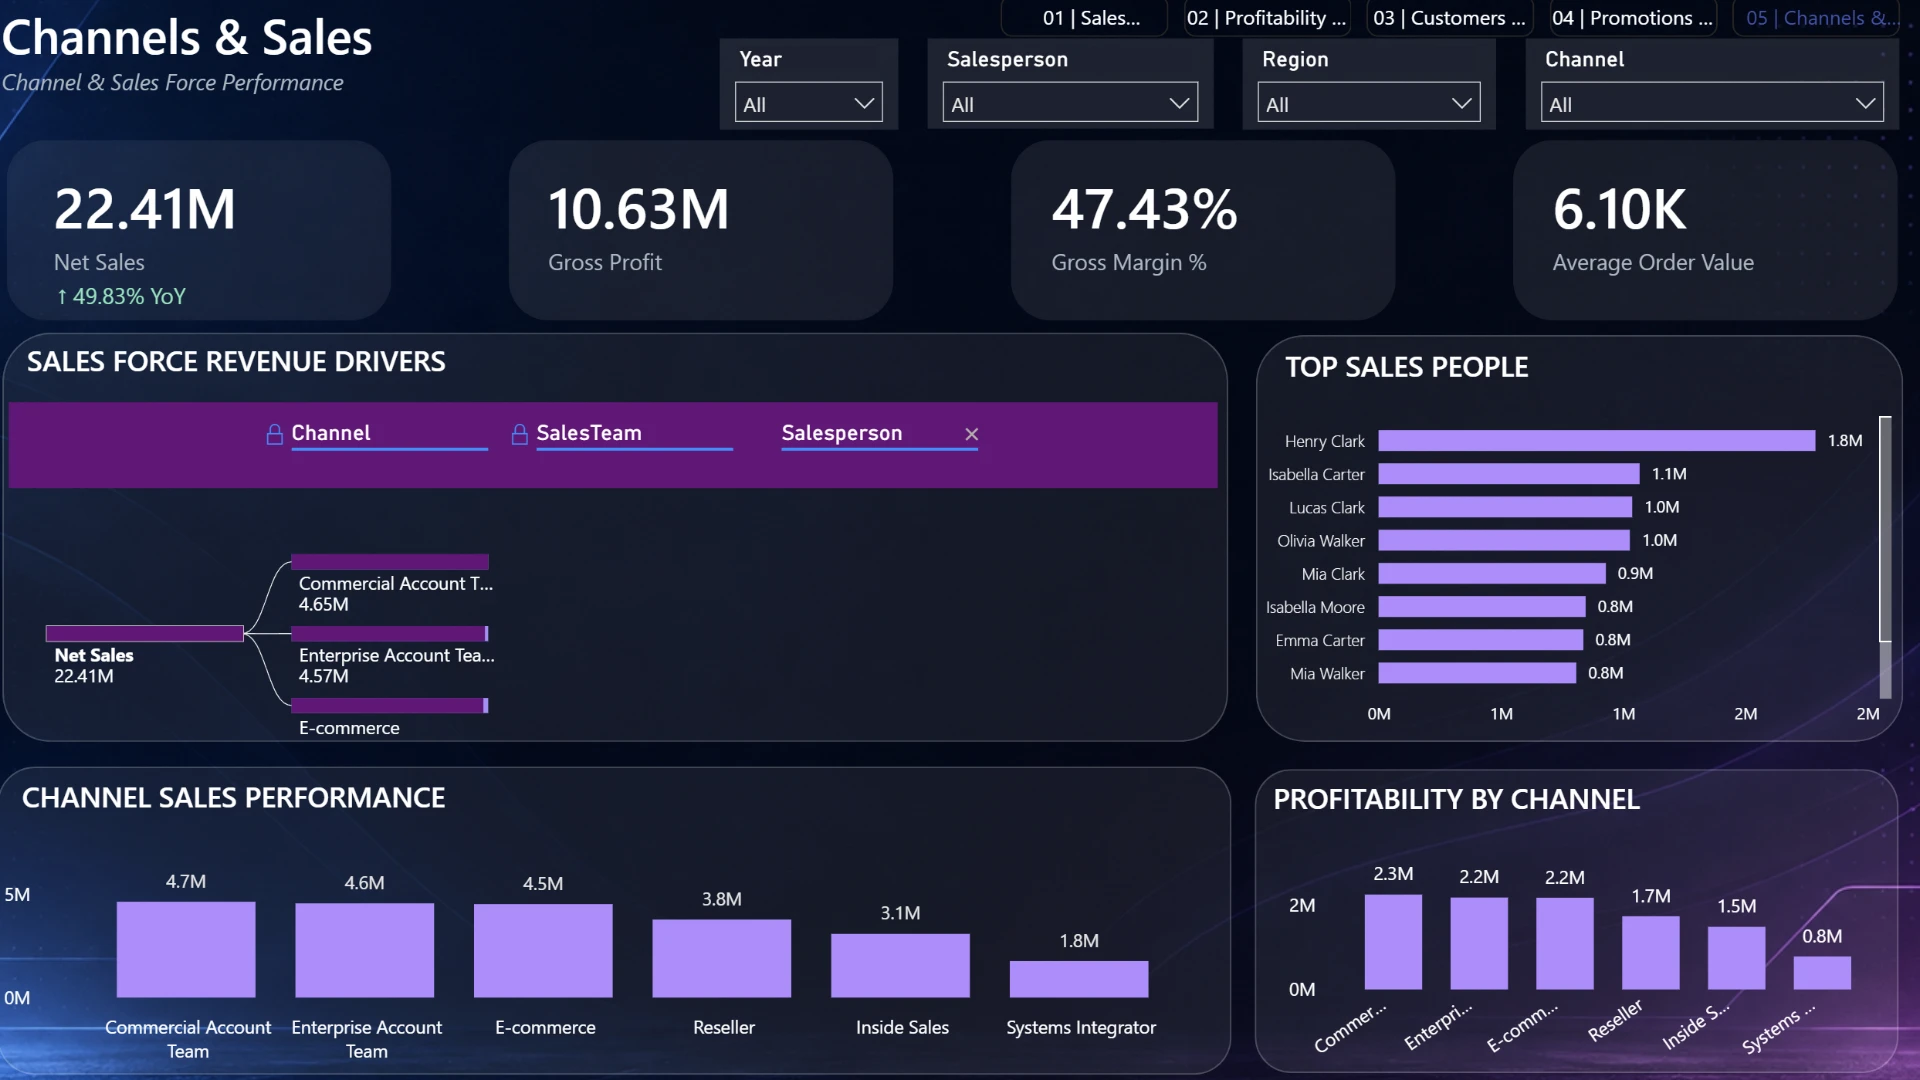
Task: Select Olivia Walker's sales bar
Action: click(1504, 540)
